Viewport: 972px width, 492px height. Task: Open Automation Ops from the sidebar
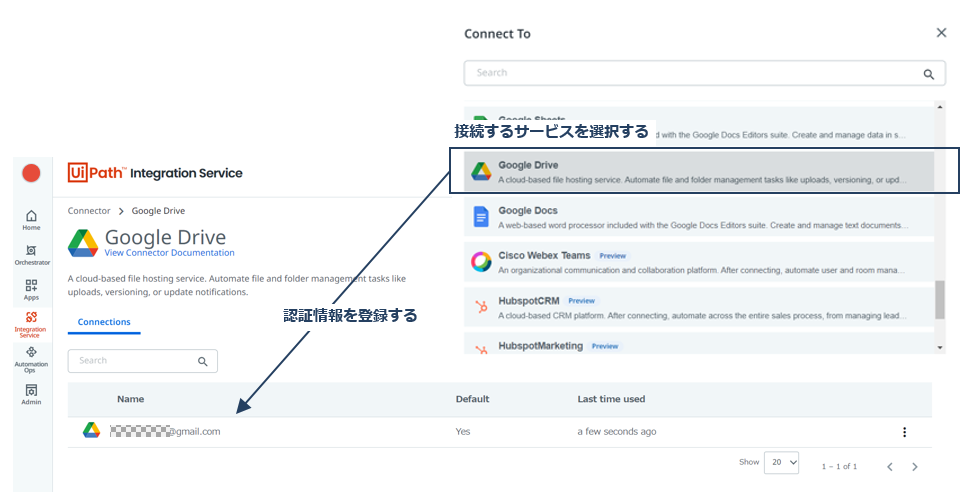pos(31,359)
